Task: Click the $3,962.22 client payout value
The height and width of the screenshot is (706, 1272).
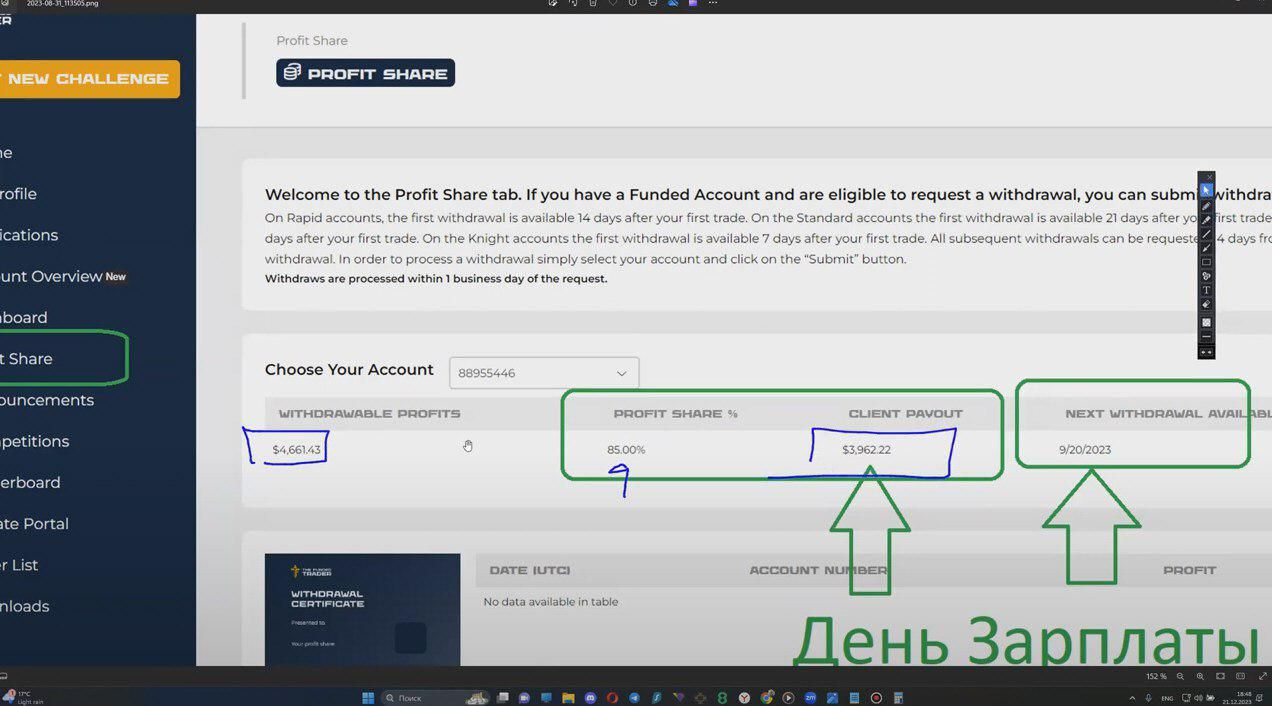Action: point(866,450)
